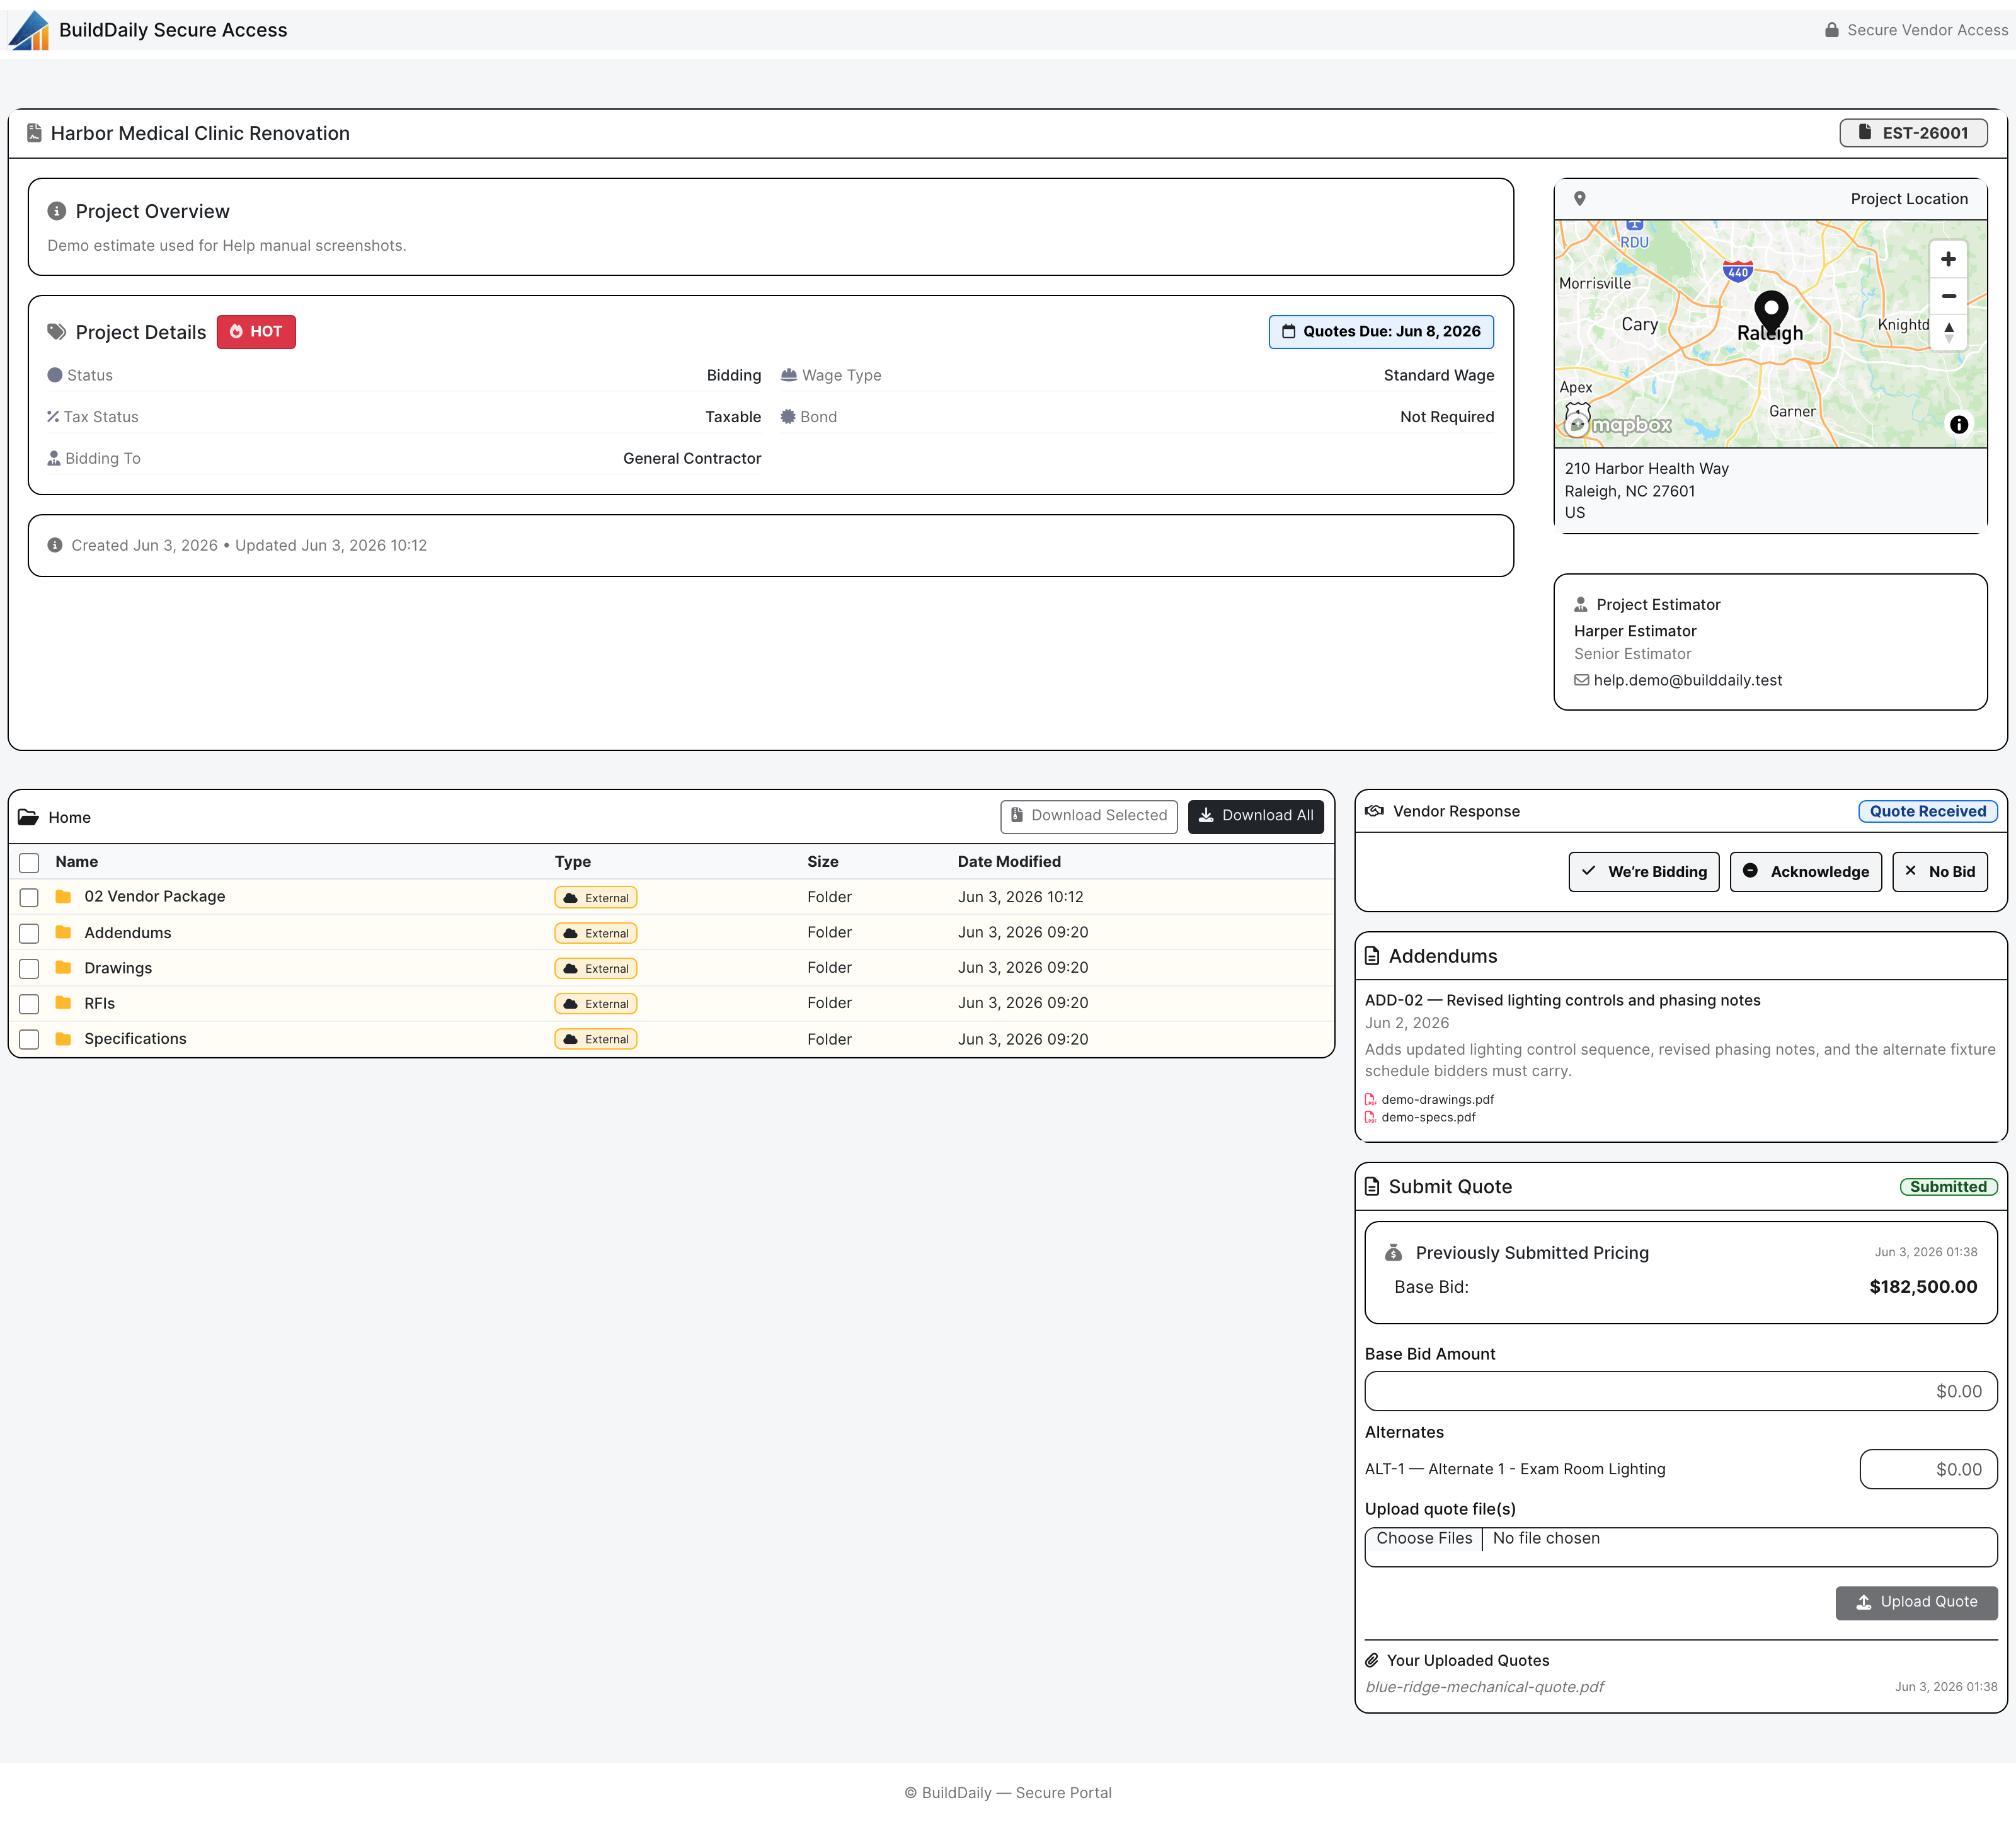The image size is (2016, 1822).
Task: Click the Your Uploaded Quotes paperclip icon
Action: click(x=1372, y=1660)
